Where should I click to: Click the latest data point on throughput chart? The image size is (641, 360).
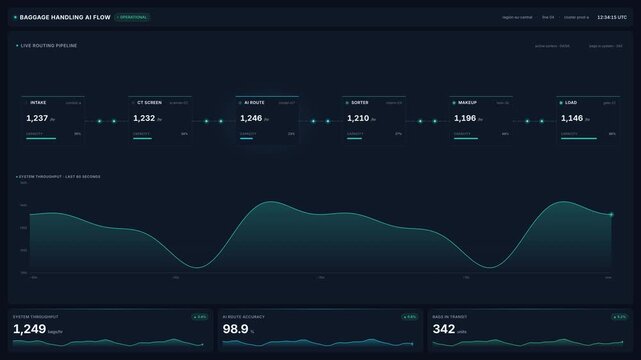tap(612, 215)
